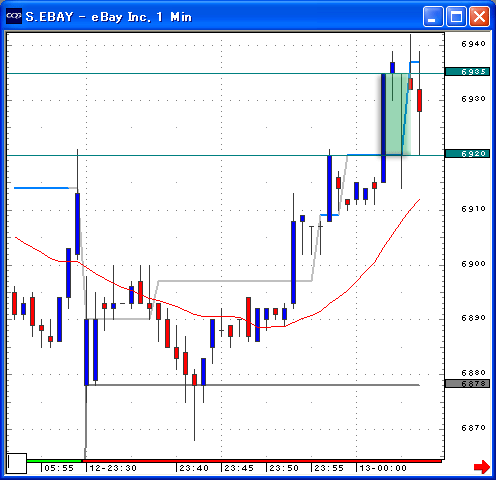The image size is (496, 480).
Task: Close the eBay chart window
Action: tap(479, 16)
